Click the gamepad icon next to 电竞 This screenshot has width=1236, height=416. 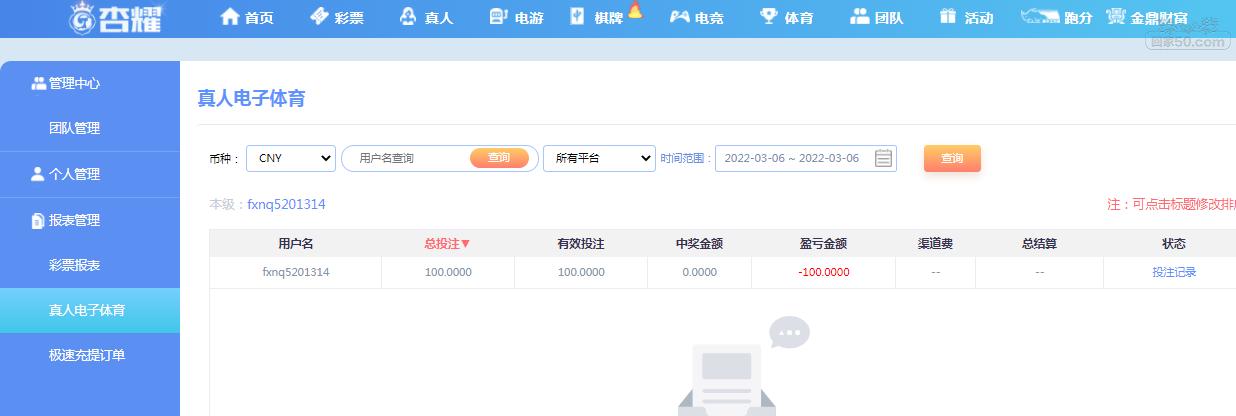pyautogui.click(x=678, y=17)
